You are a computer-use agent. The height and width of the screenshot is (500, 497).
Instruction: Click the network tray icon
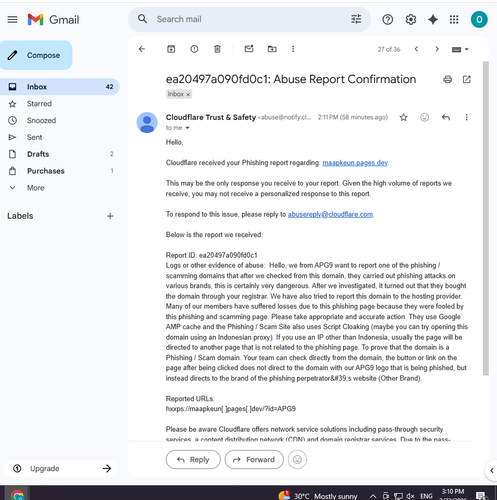(x=398, y=496)
